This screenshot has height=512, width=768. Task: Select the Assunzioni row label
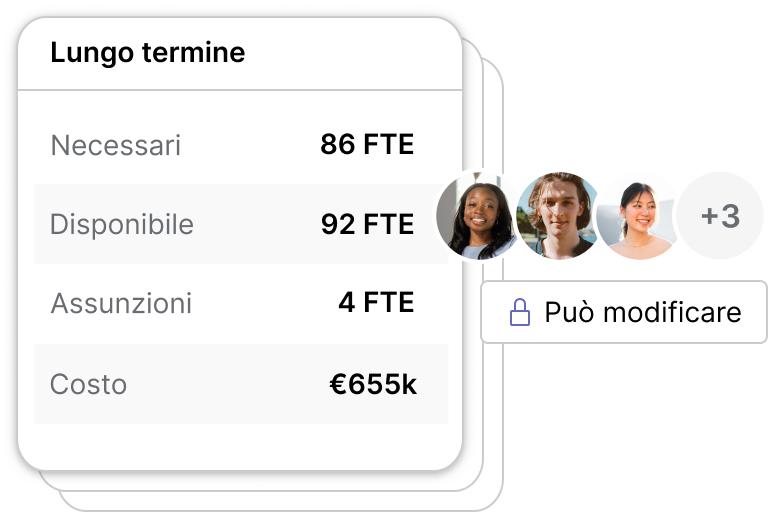(121, 303)
